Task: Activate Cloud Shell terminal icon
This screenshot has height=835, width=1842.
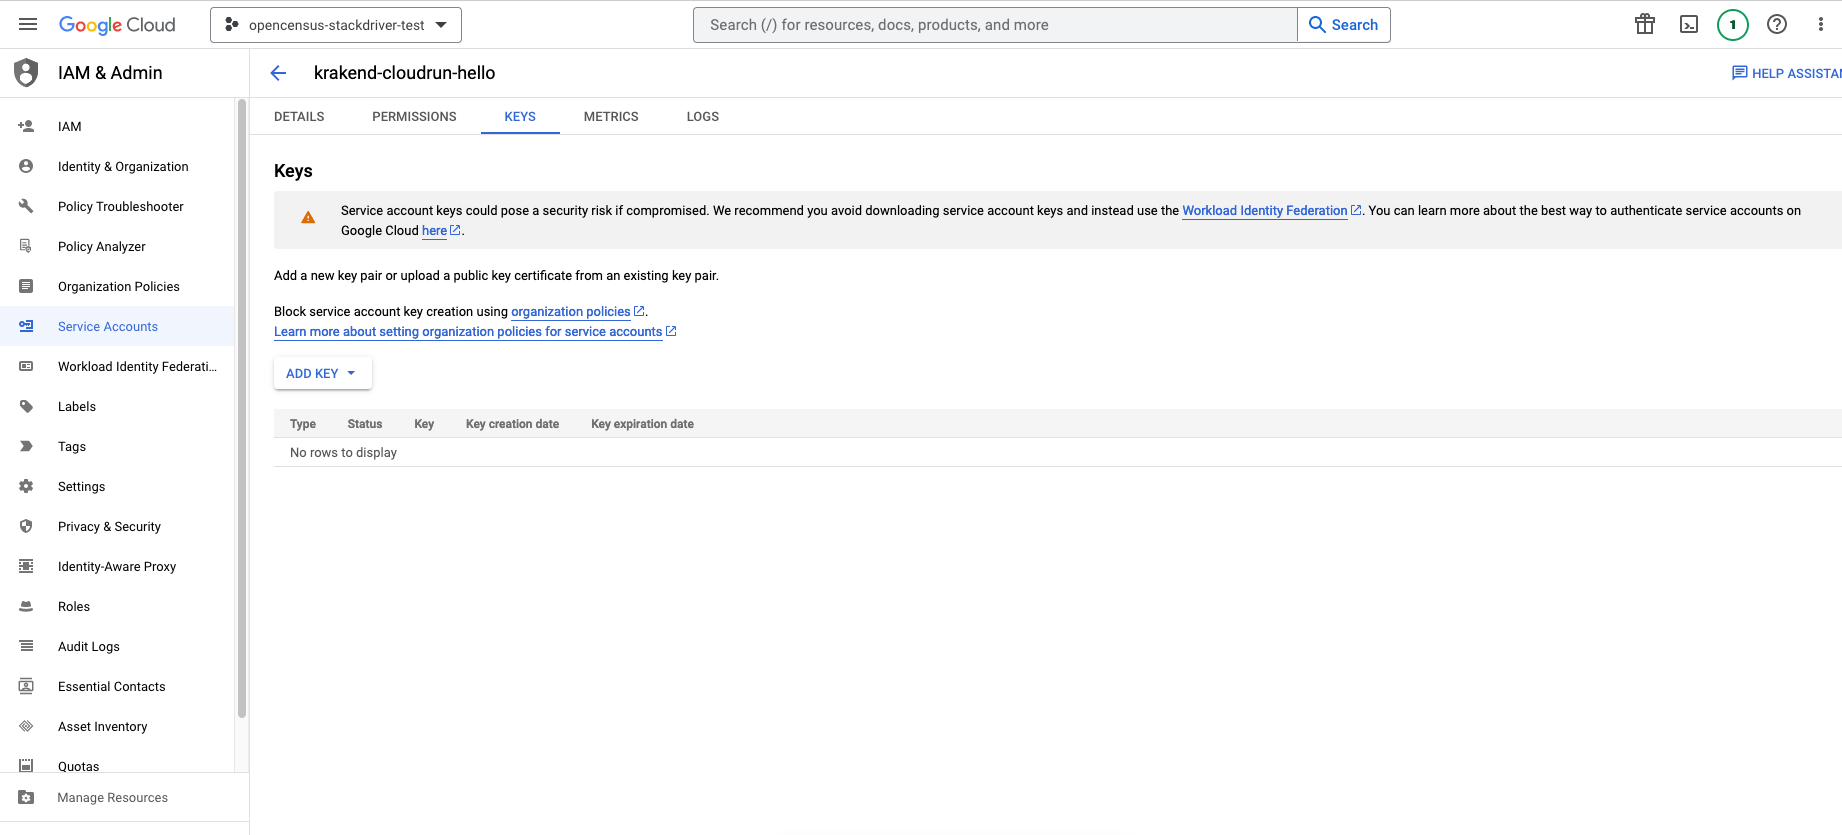Action: [1689, 25]
